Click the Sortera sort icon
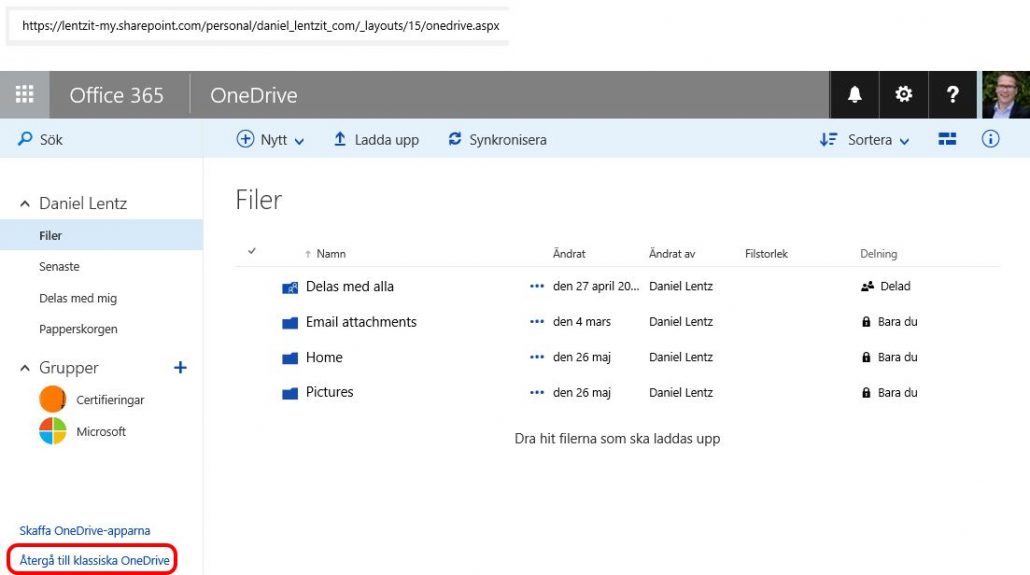Screen dimensions: 1030x575 pyautogui.click(x=828, y=139)
